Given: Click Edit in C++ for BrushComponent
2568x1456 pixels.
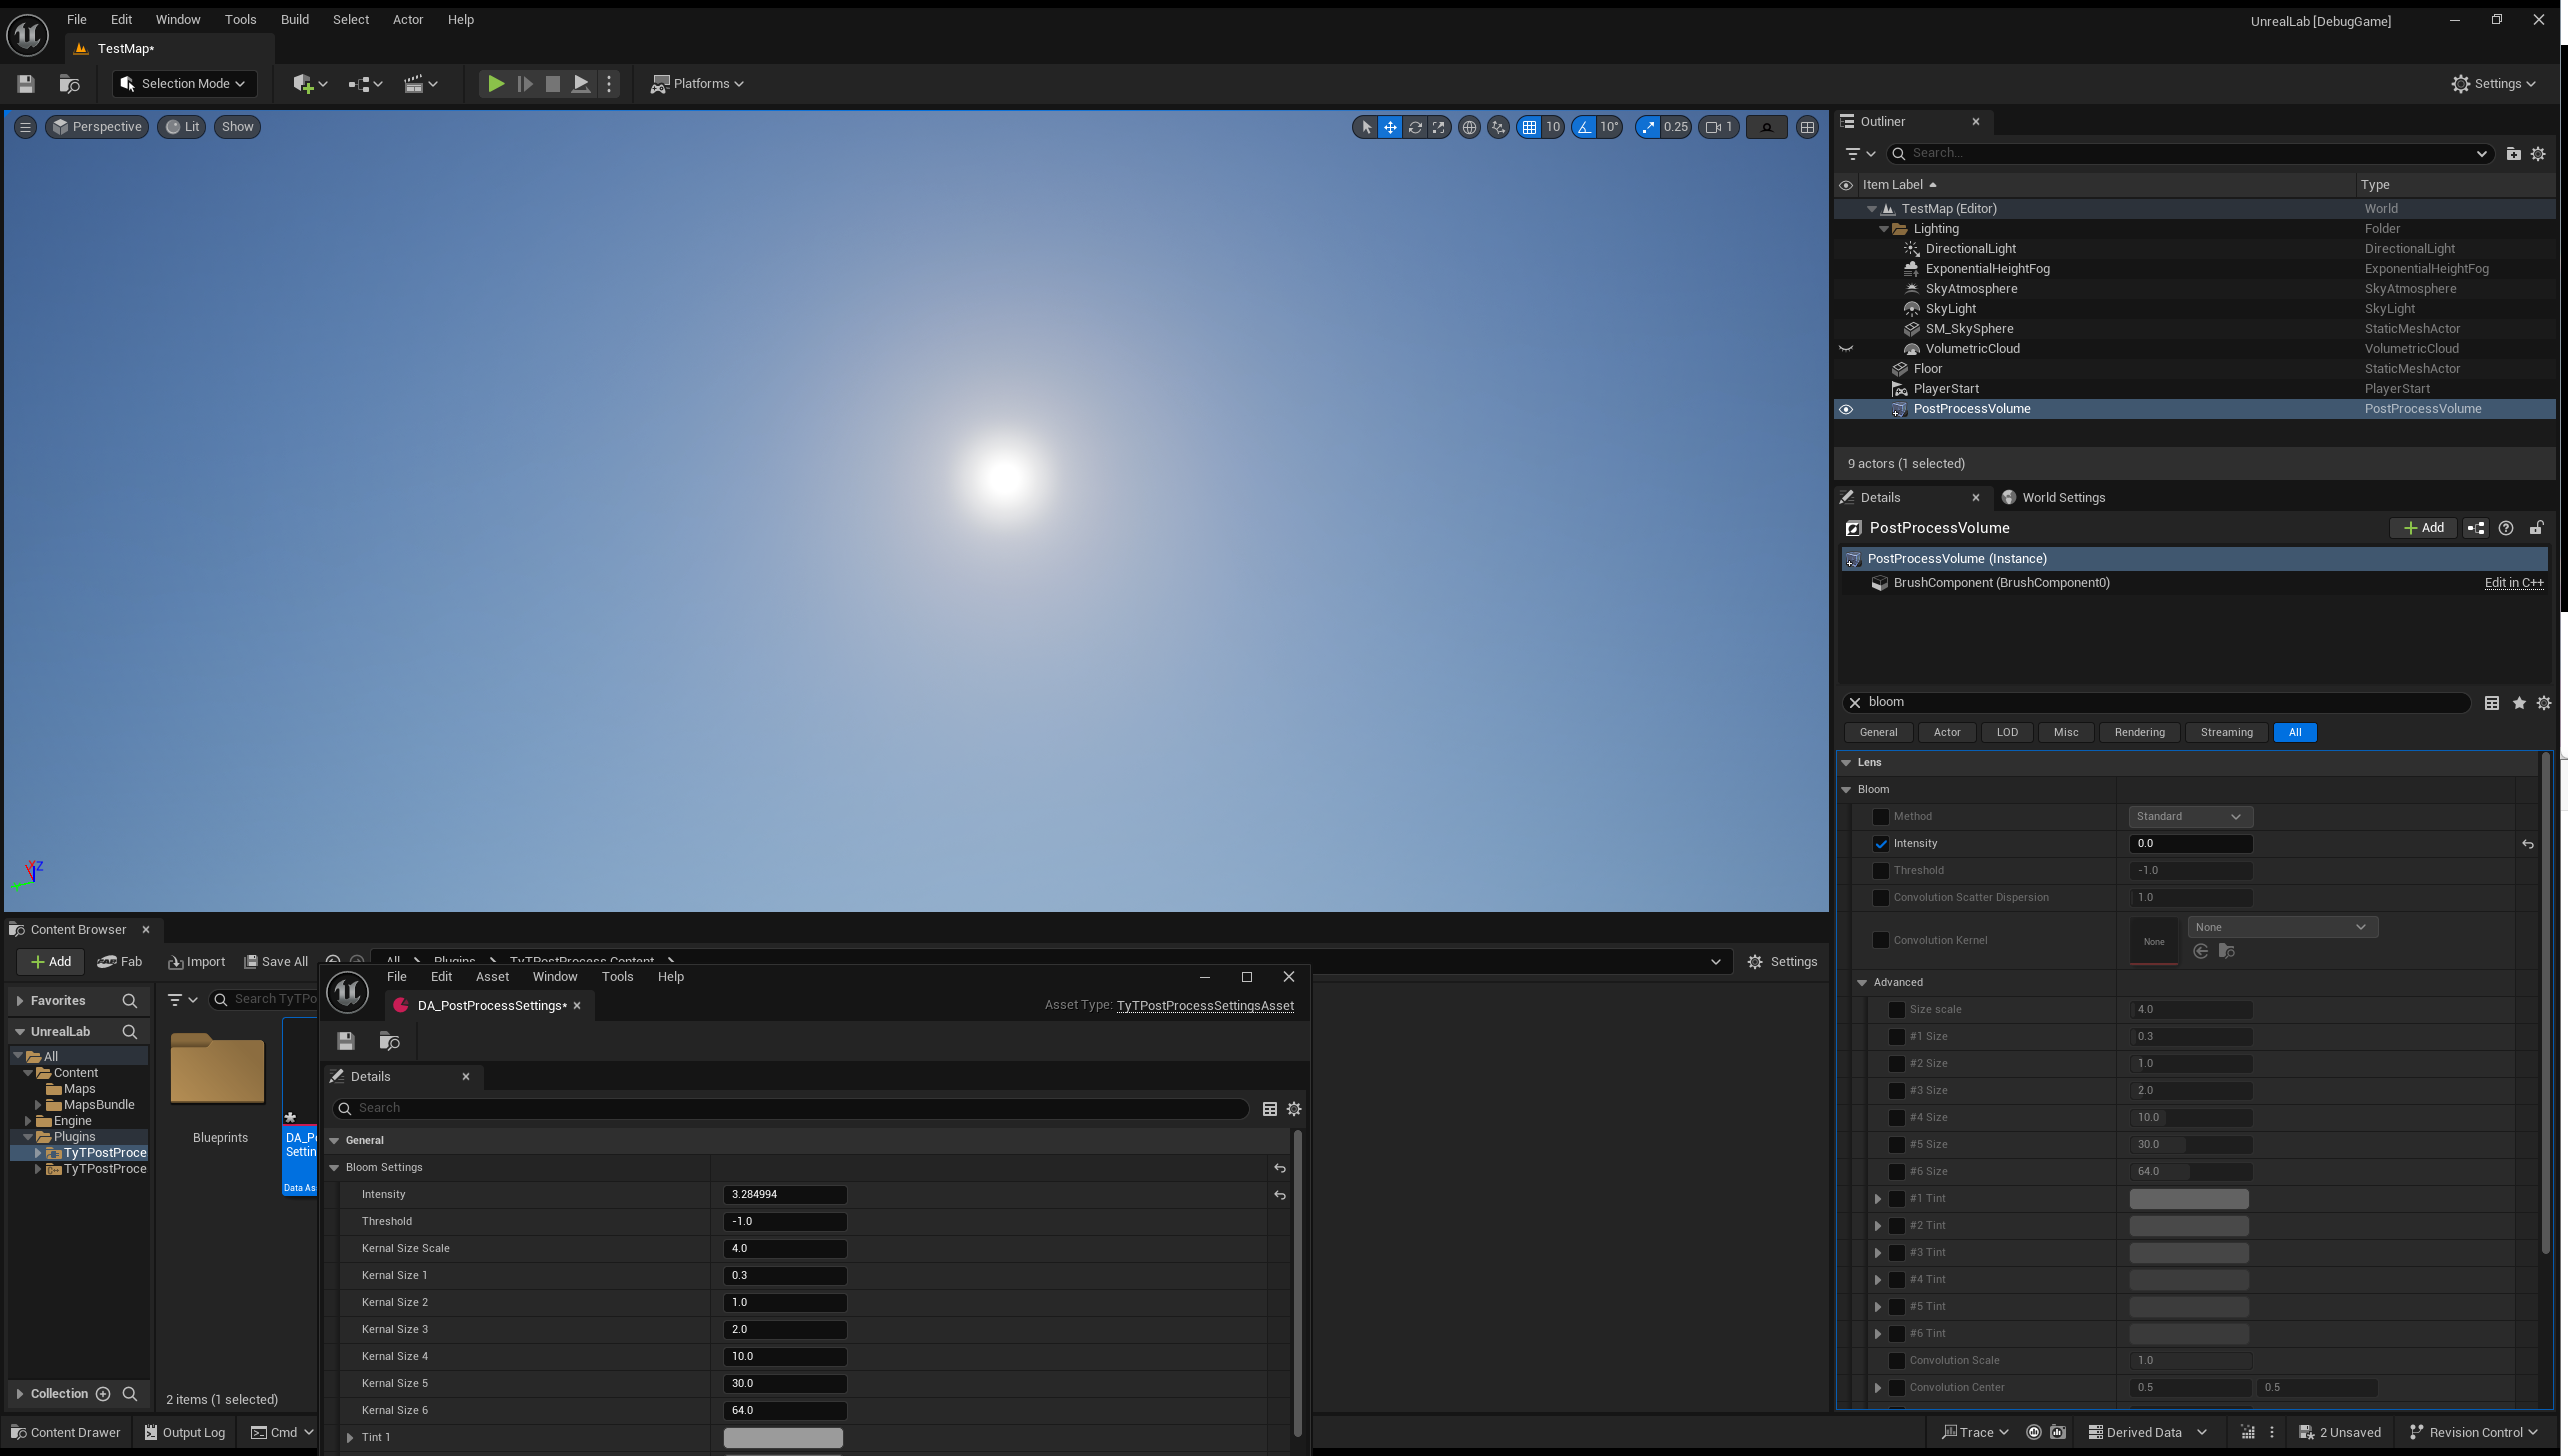Looking at the screenshot, I should tap(2514, 583).
